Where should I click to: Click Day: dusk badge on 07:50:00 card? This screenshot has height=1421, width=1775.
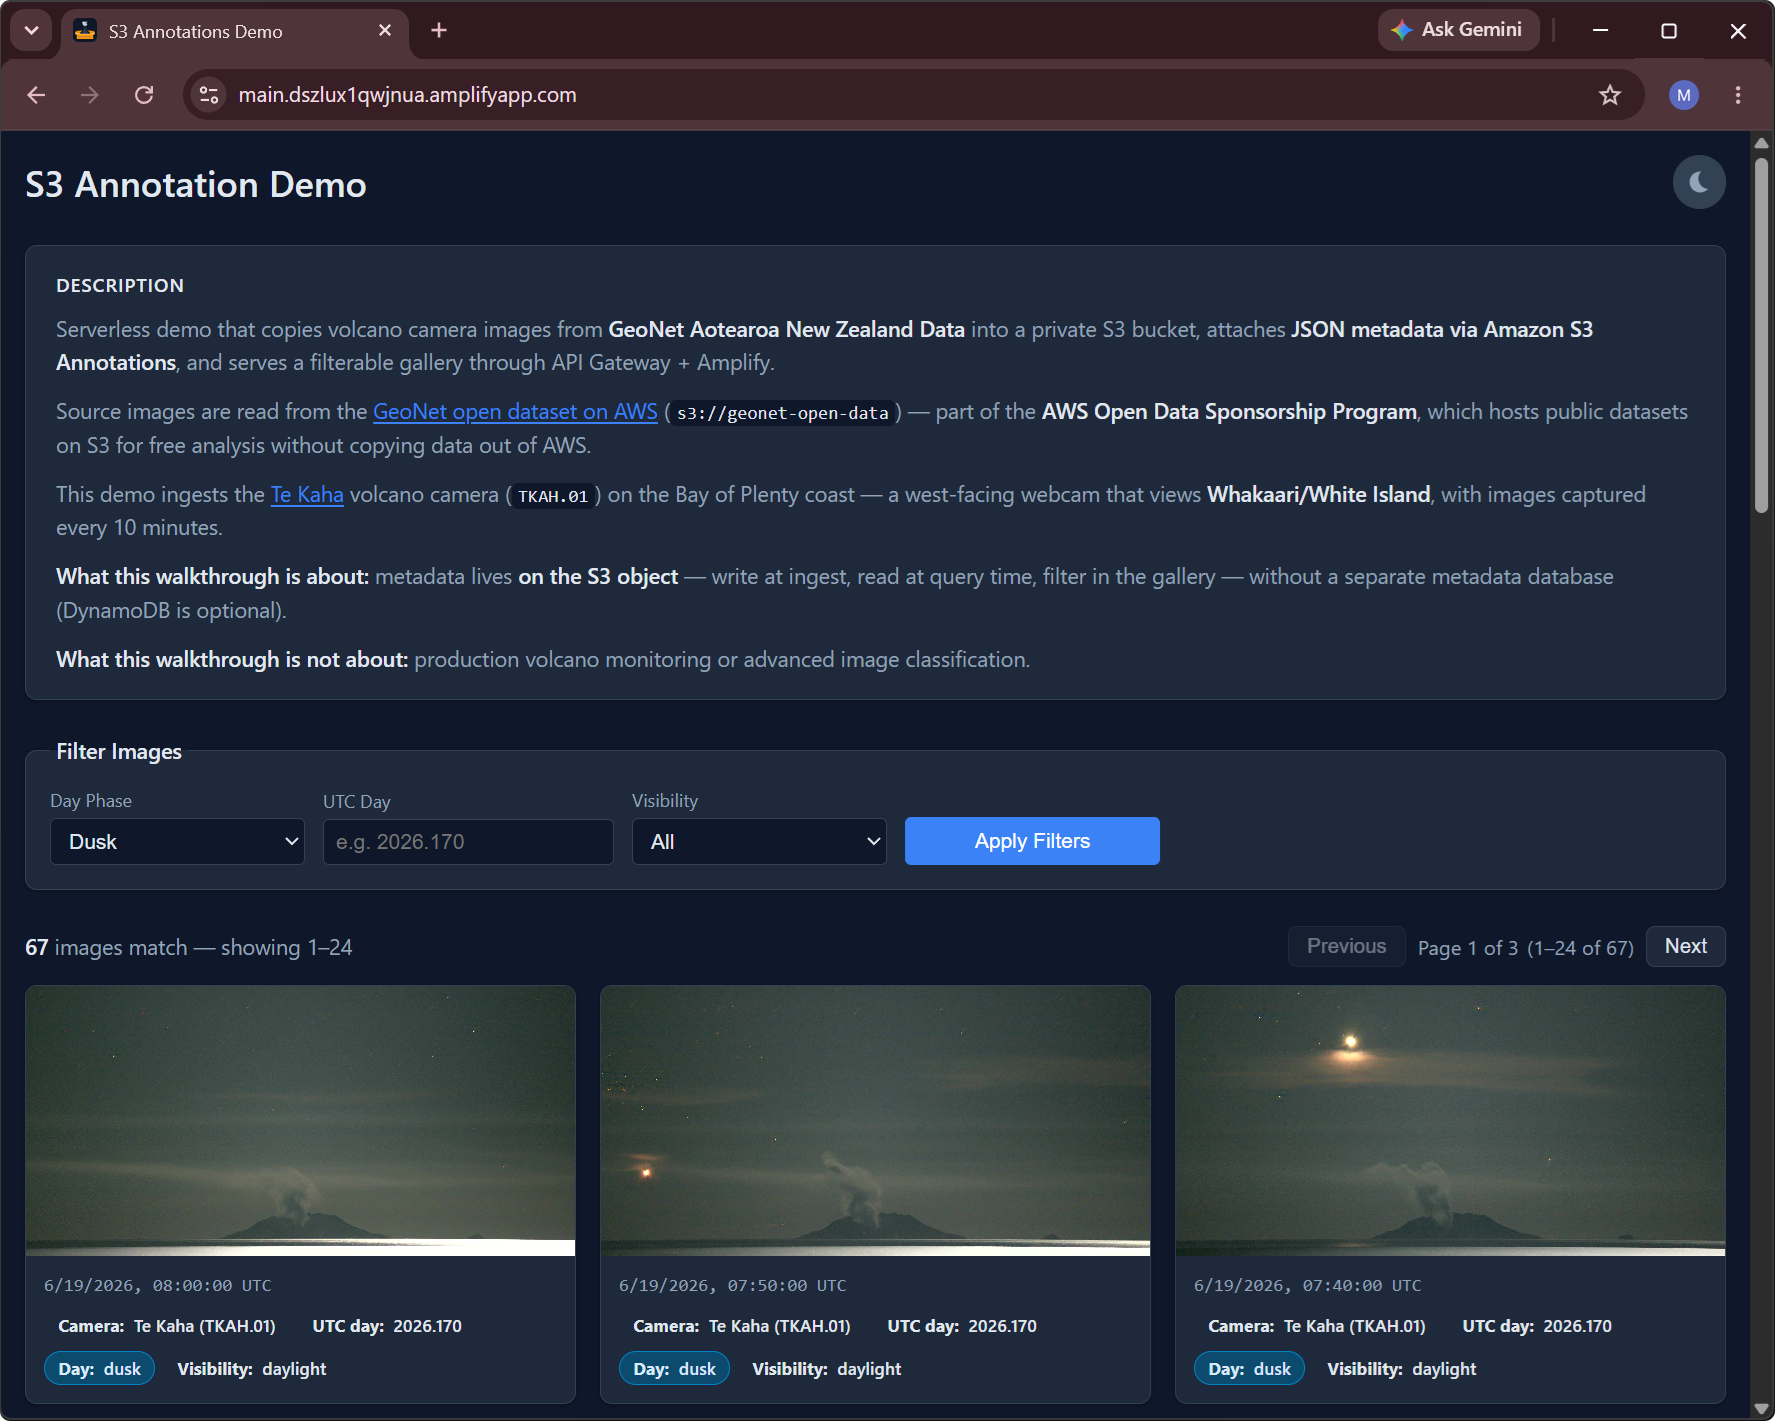[x=674, y=1369]
